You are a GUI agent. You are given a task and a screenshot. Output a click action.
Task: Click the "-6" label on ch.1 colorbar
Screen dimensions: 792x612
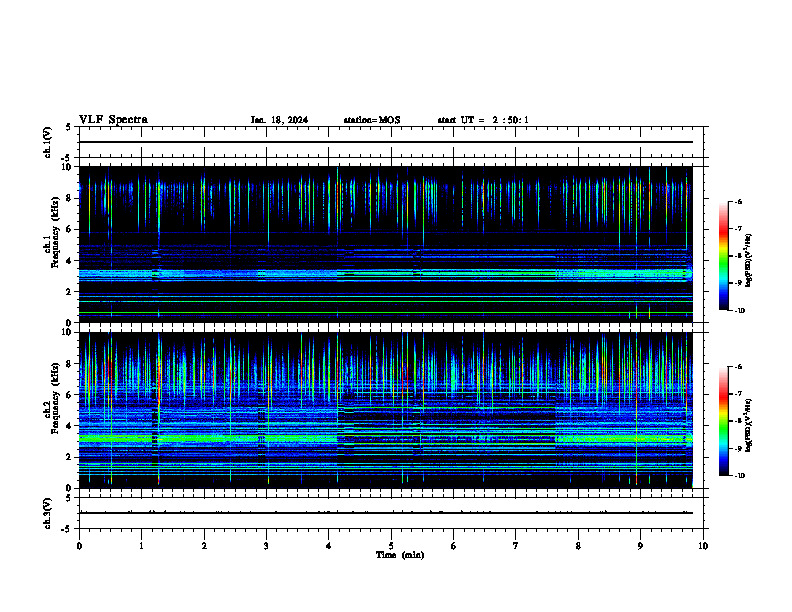coord(738,201)
